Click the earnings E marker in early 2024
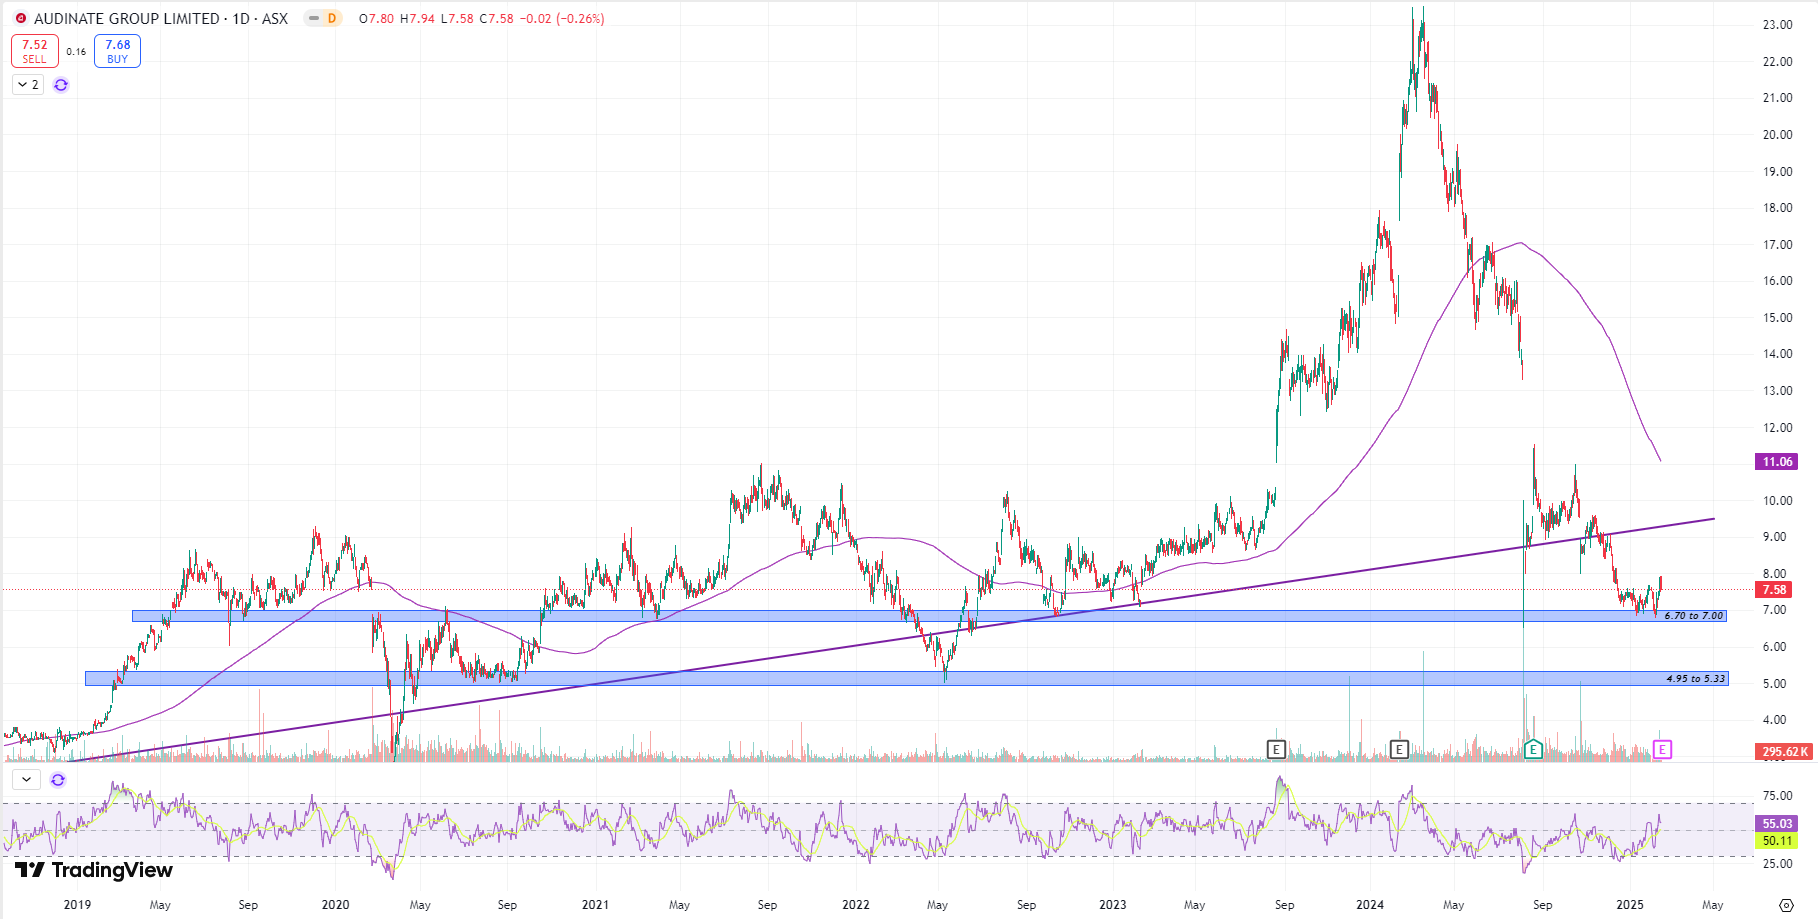Viewport: 1818px width, 919px height. tap(1399, 749)
